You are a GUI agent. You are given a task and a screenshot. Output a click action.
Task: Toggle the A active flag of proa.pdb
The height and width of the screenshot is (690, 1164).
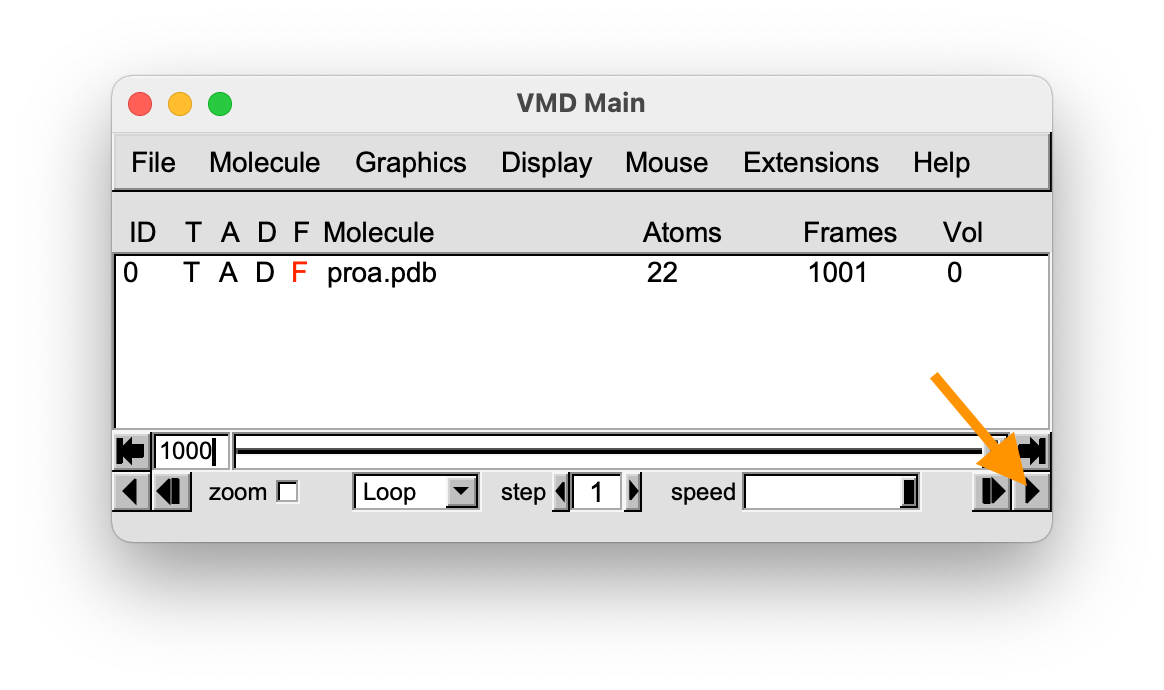pyautogui.click(x=228, y=273)
